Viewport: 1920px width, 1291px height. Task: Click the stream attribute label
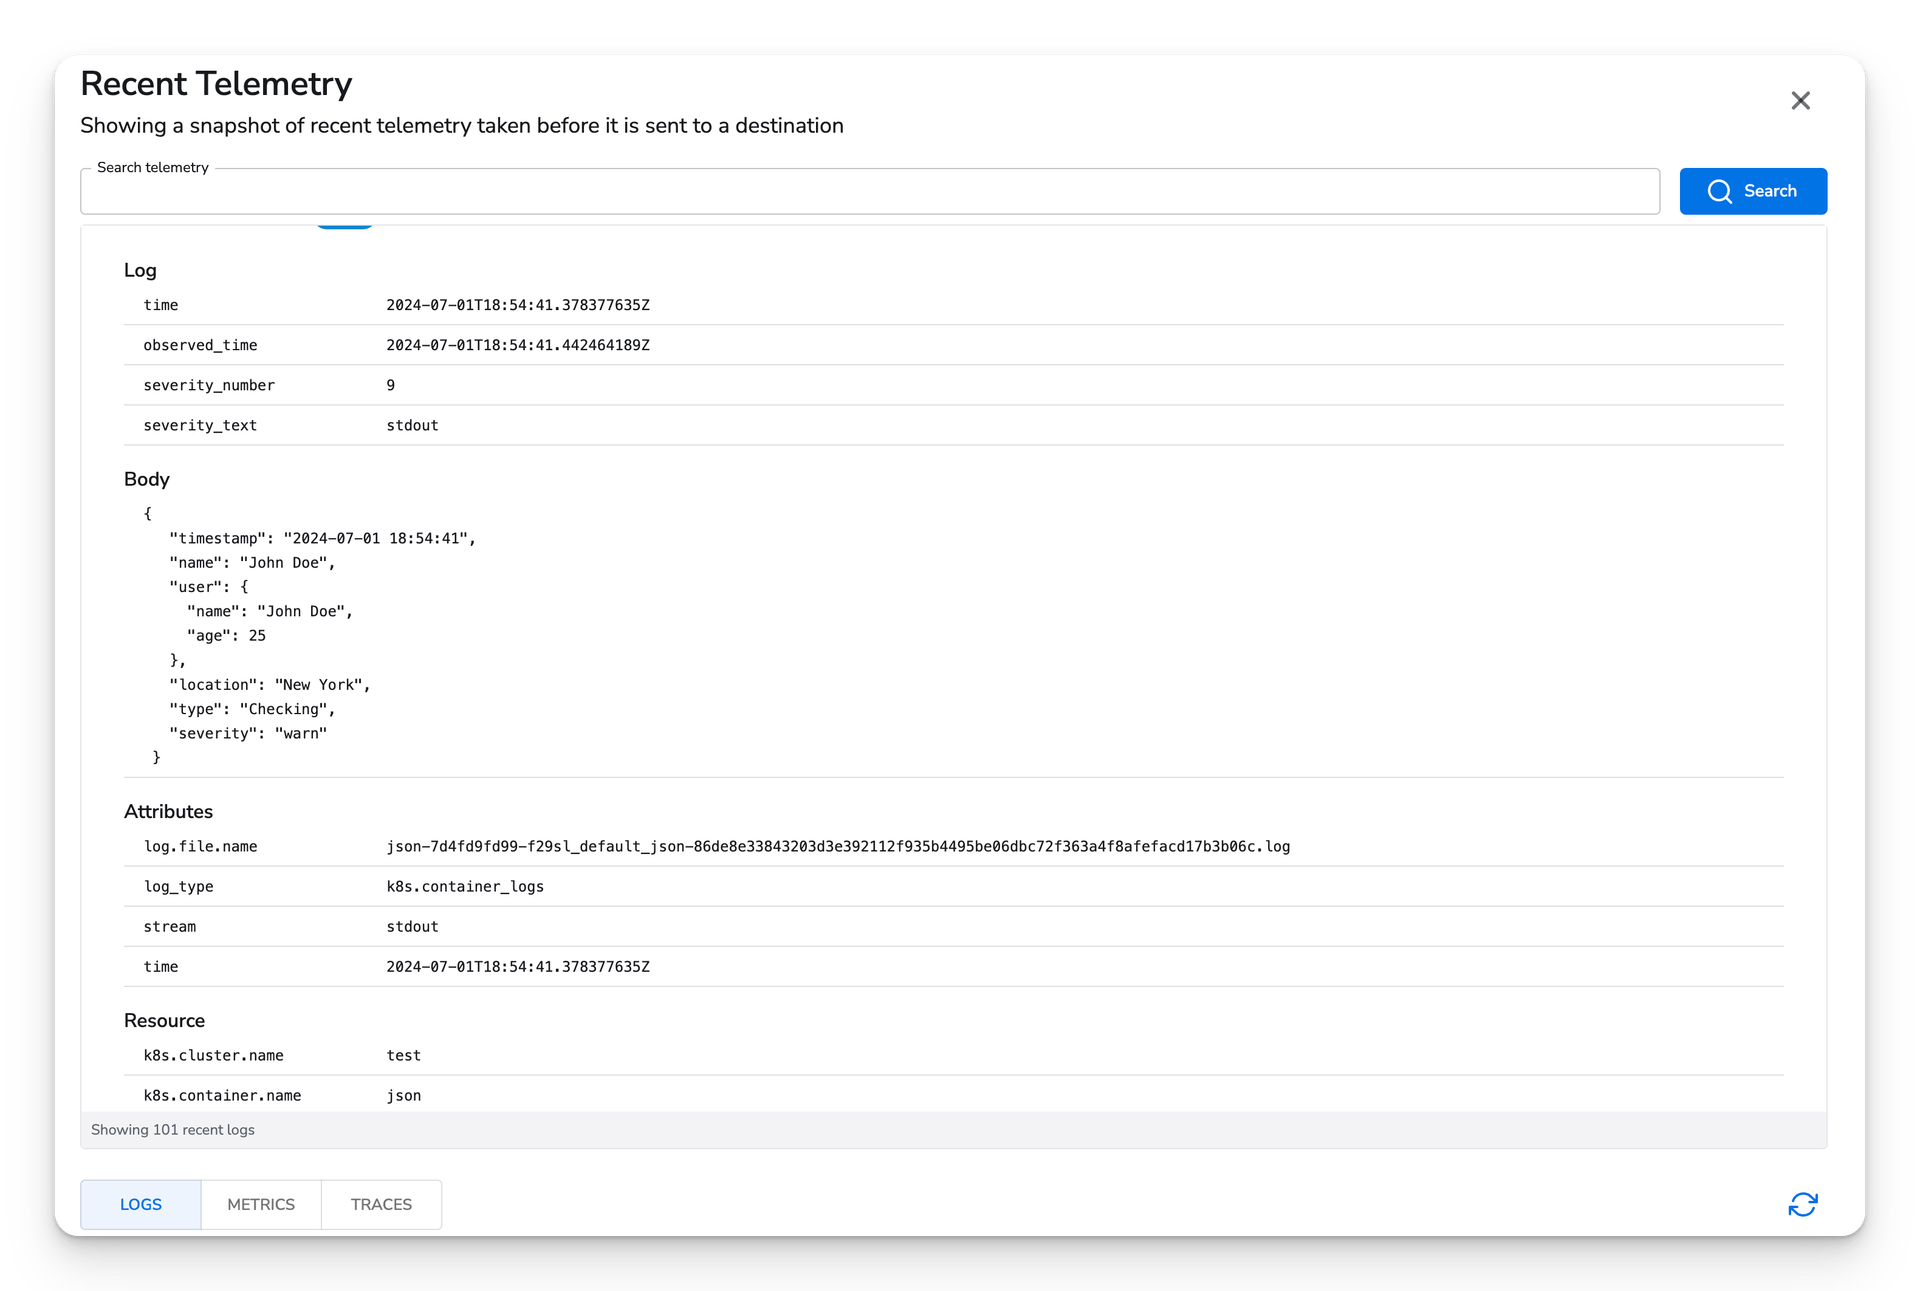coord(170,926)
